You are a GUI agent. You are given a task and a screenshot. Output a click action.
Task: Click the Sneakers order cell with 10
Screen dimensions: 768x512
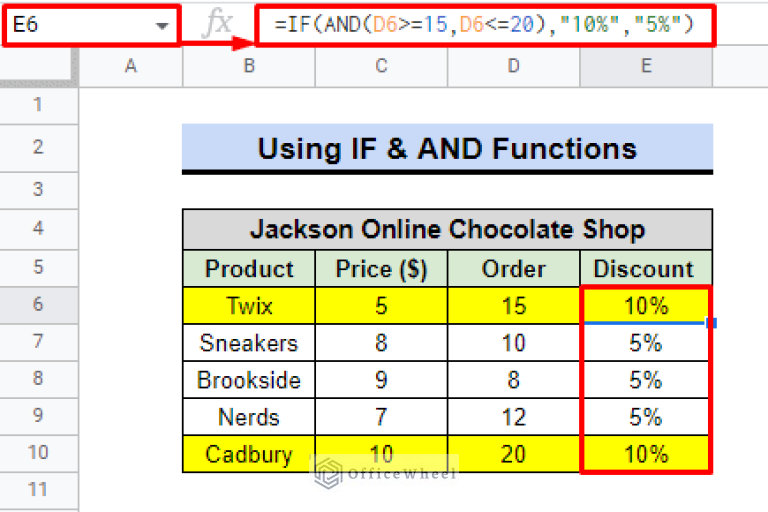(x=513, y=343)
